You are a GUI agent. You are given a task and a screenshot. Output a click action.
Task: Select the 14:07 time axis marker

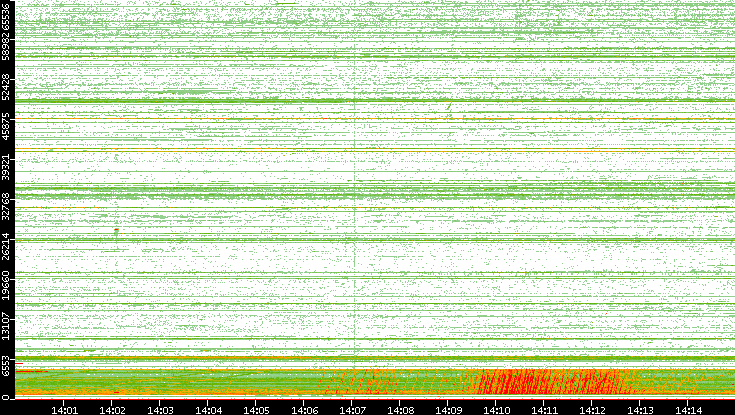click(352, 408)
